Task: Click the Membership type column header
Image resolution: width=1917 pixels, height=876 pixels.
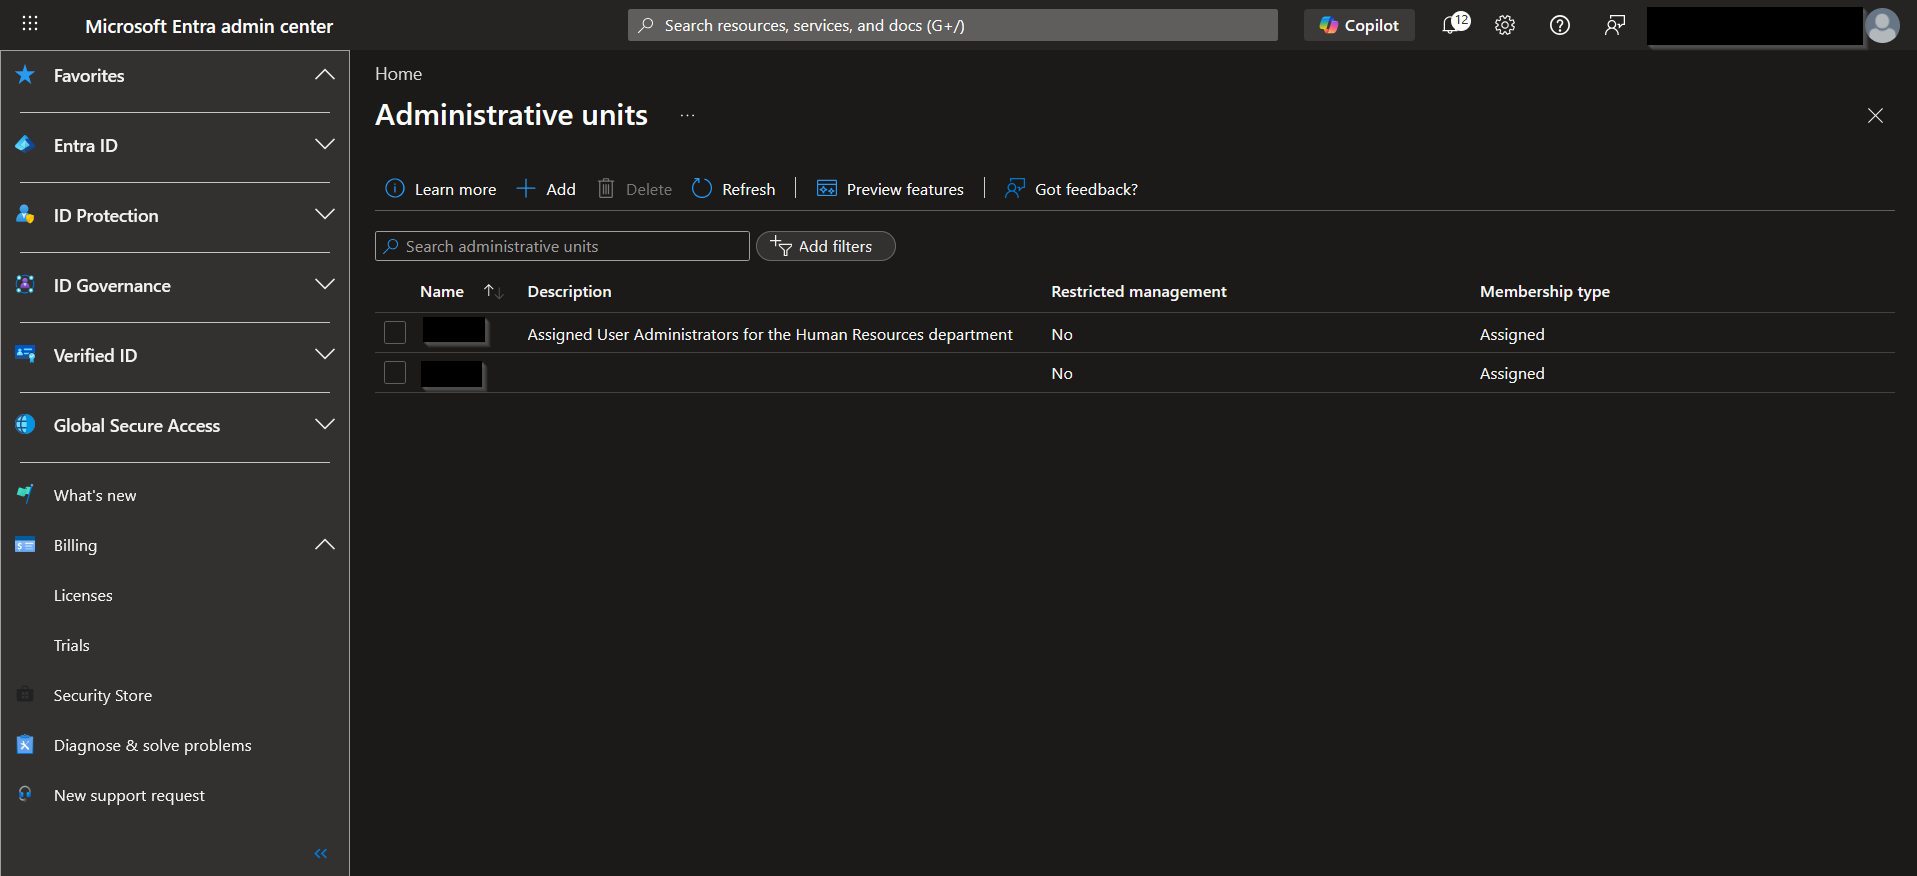Action: (1545, 291)
